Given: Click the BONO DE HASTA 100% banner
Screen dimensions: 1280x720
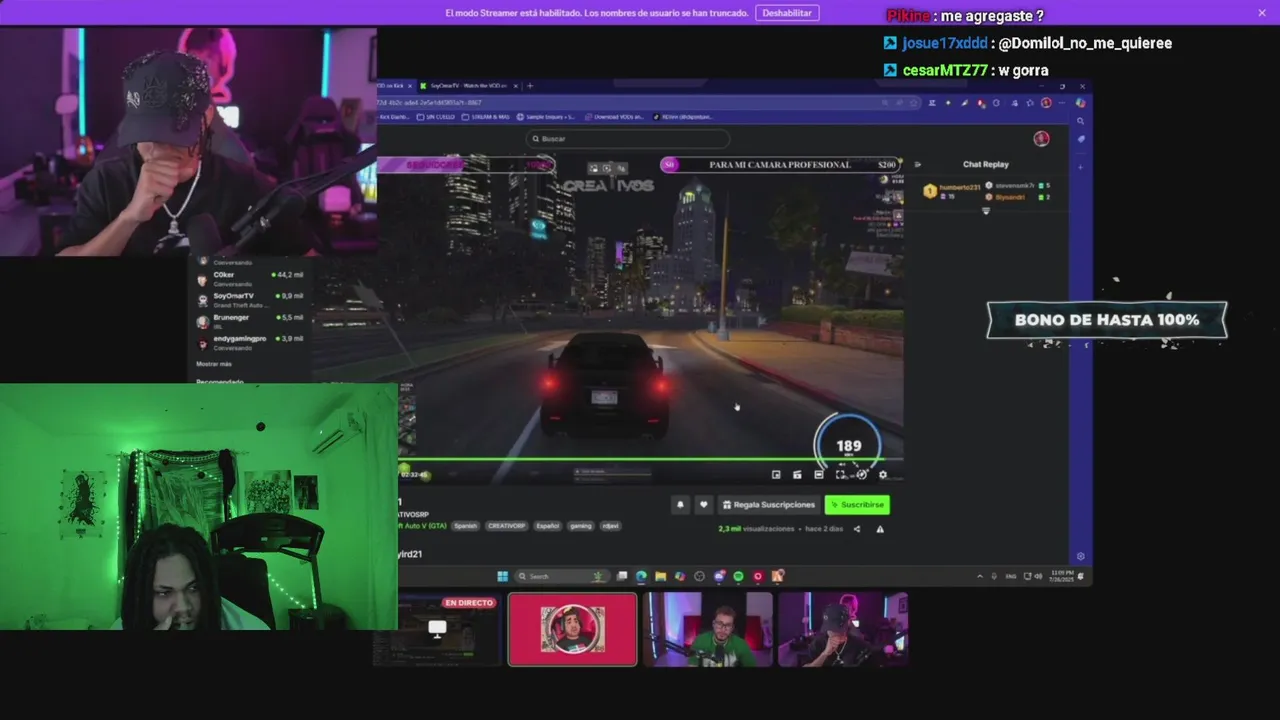Looking at the screenshot, I should click(x=1106, y=320).
